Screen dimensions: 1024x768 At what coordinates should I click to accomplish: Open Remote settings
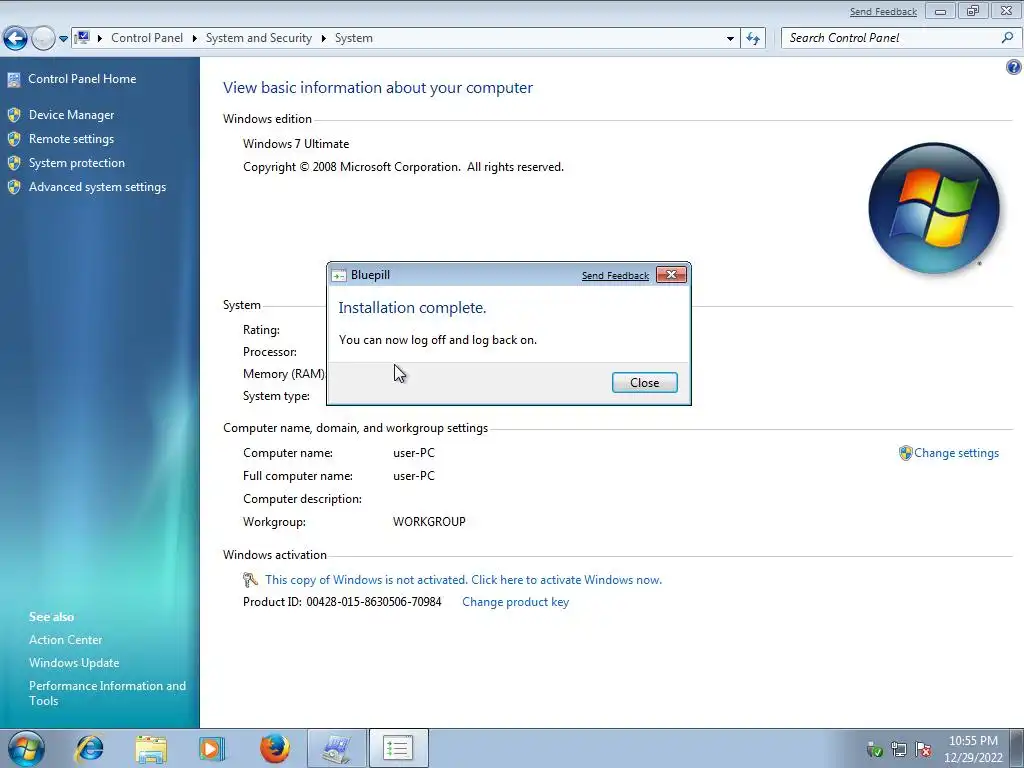[x=71, y=139]
